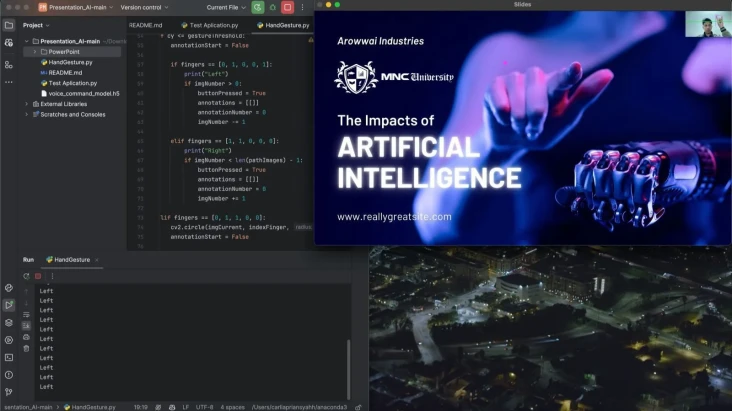
Task: Stop the running HandGesture script in top toolbar
Action: tap(288, 7)
